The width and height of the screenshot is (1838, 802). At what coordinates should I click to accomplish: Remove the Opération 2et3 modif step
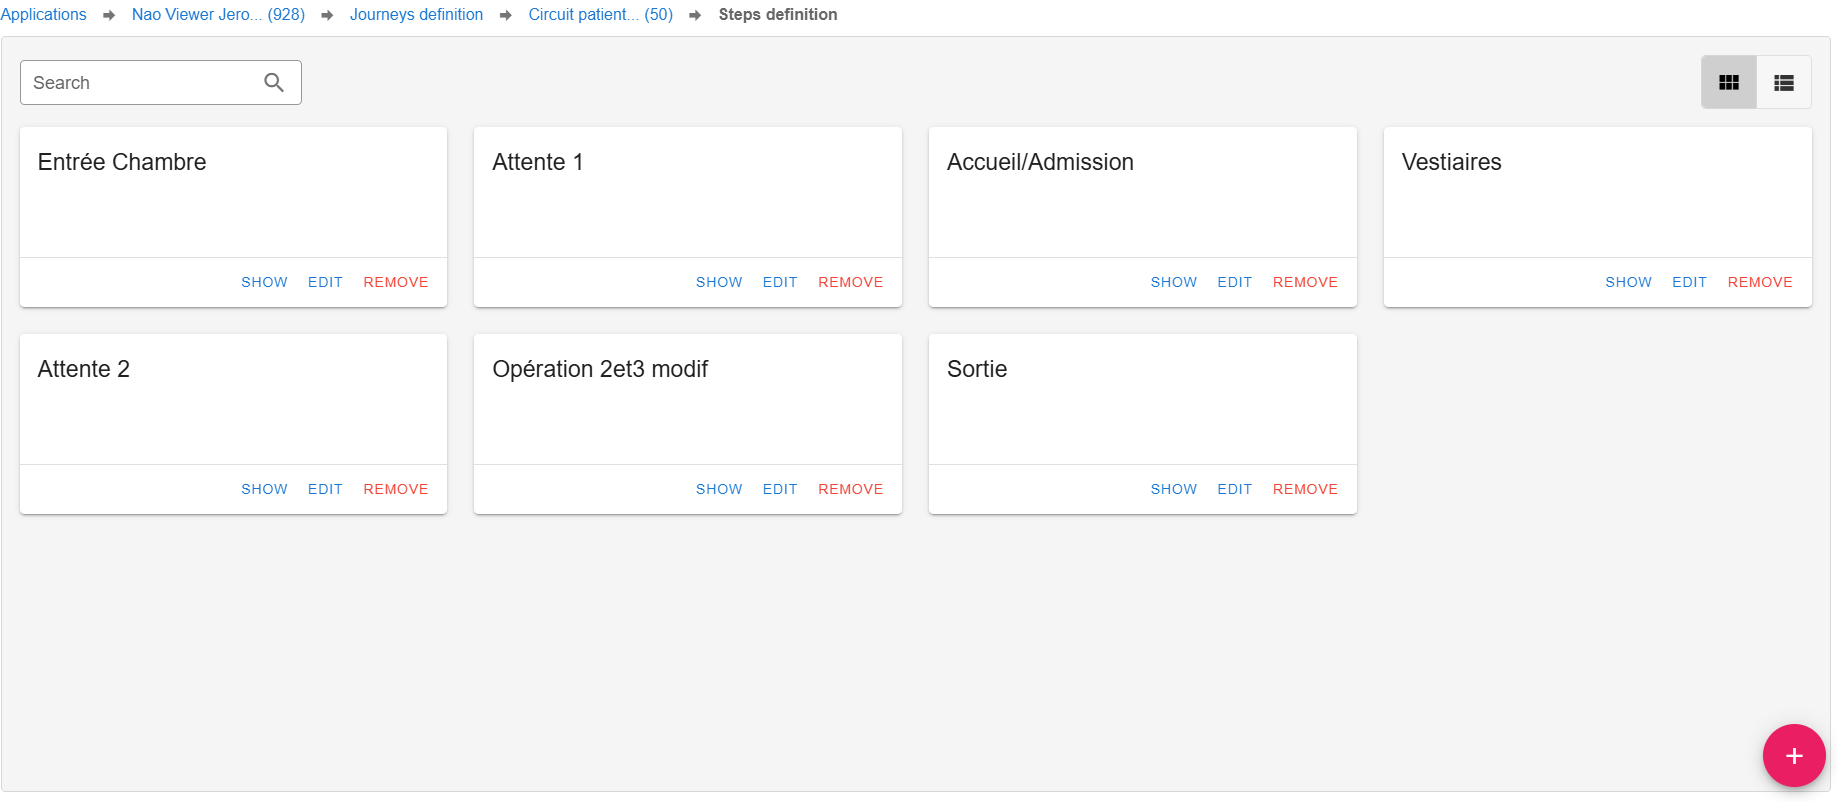[x=850, y=489]
